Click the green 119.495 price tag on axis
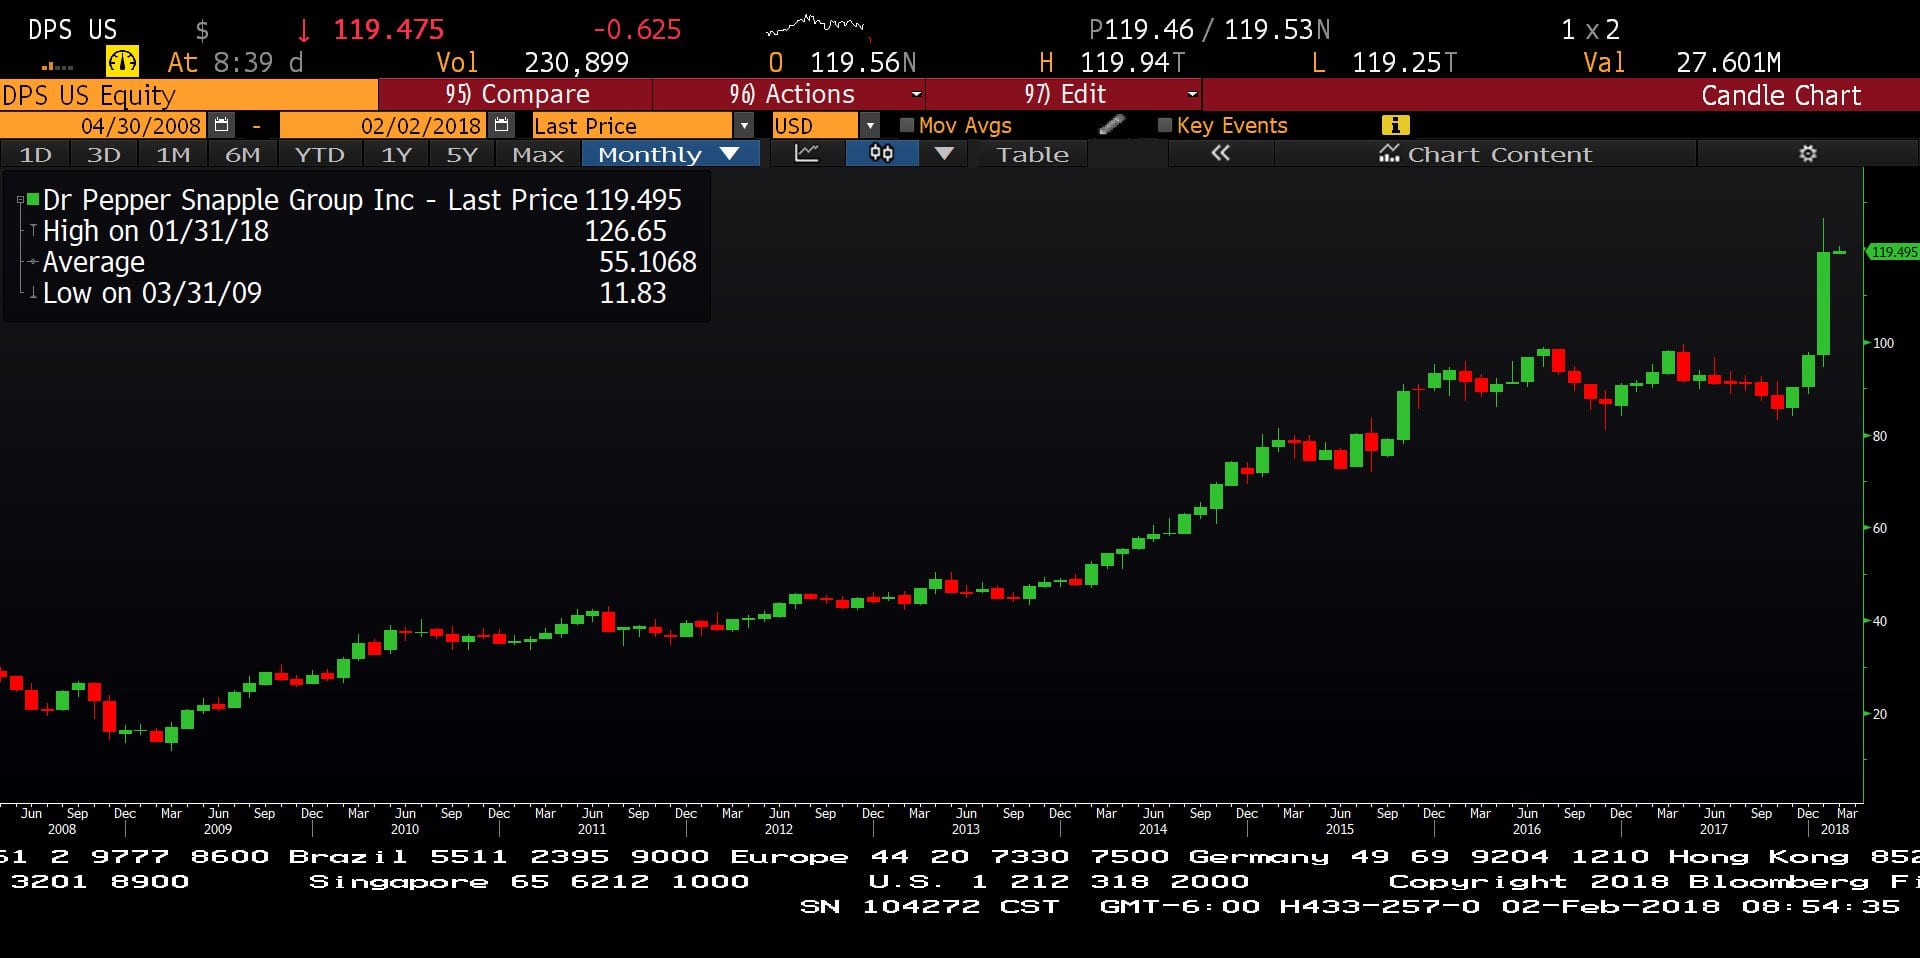This screenshot has height=958, width=1920. tap(1893, 252)
